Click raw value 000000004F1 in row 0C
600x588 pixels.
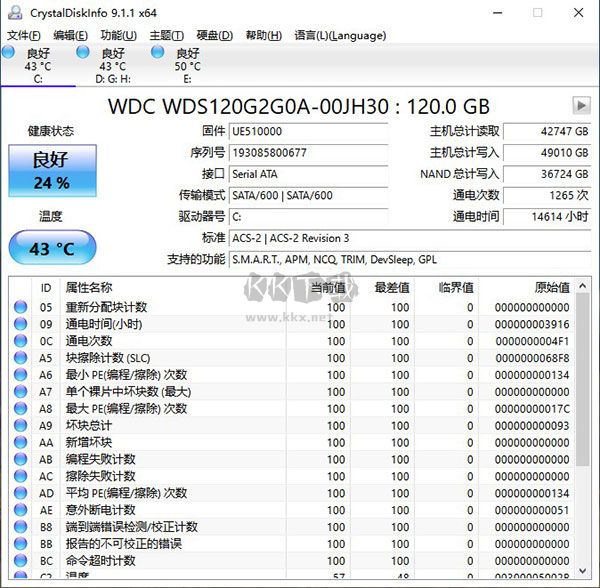pos(532,341)
